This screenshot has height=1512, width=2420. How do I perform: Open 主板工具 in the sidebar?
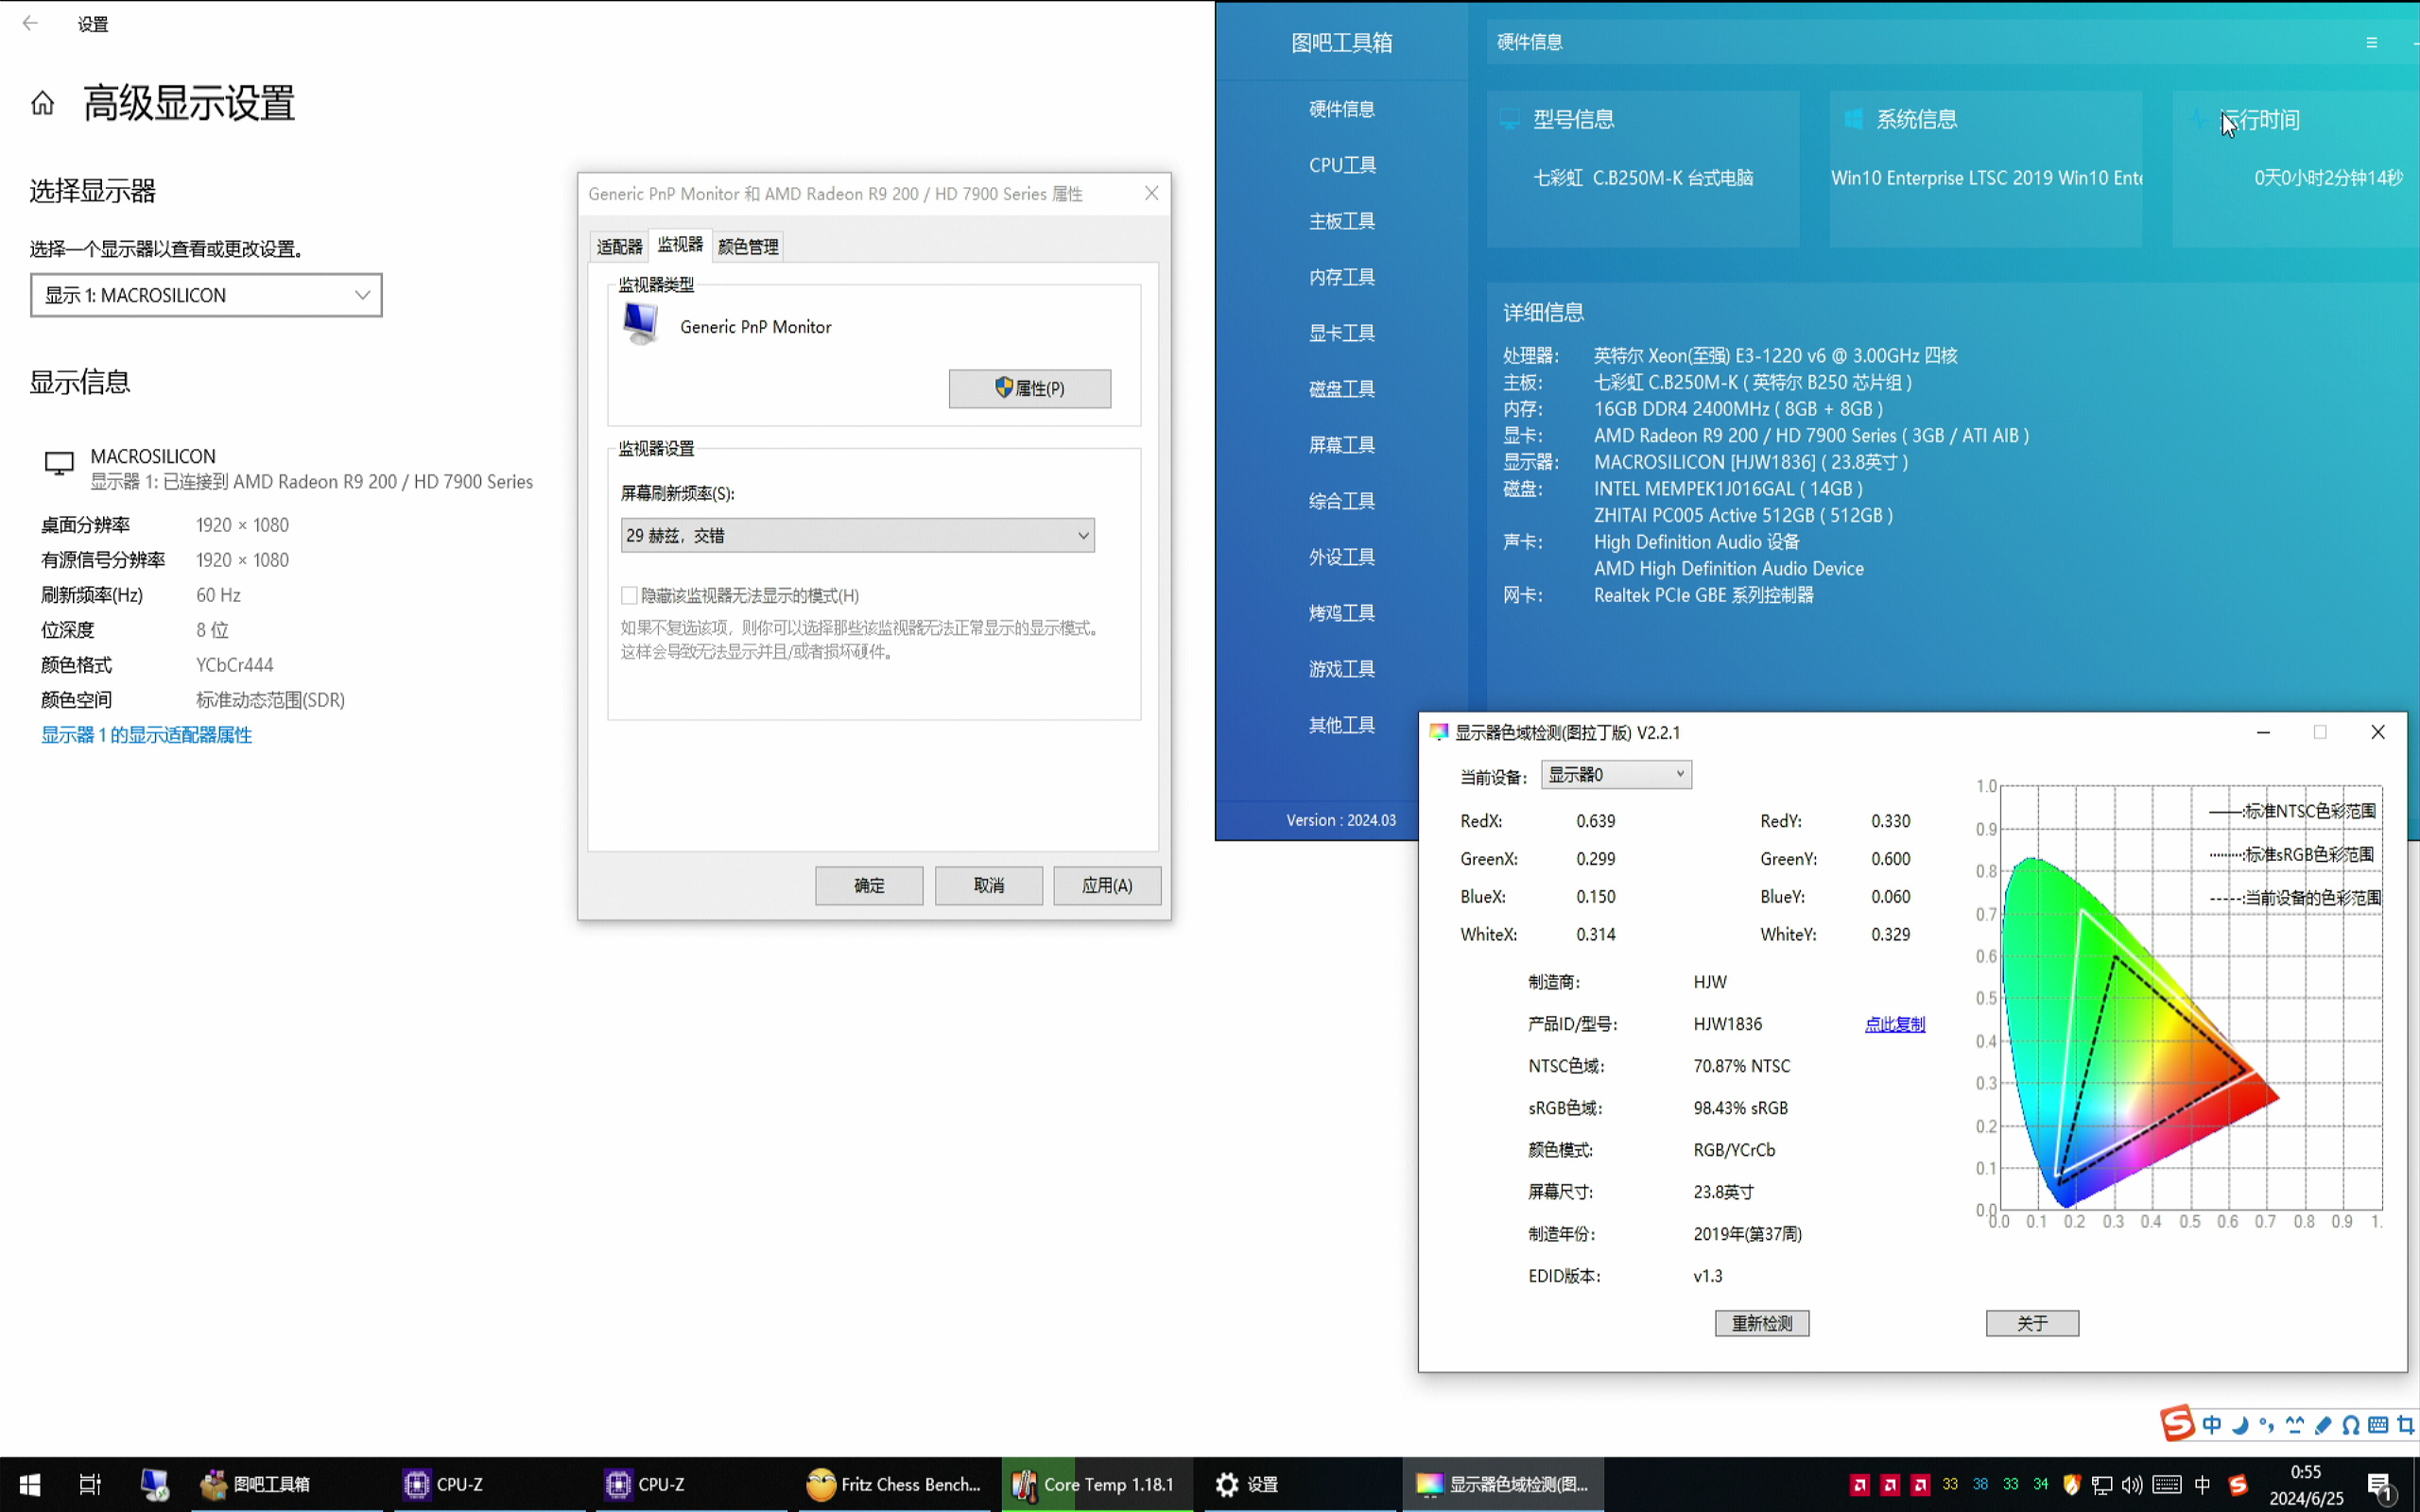coord(1342,221)
